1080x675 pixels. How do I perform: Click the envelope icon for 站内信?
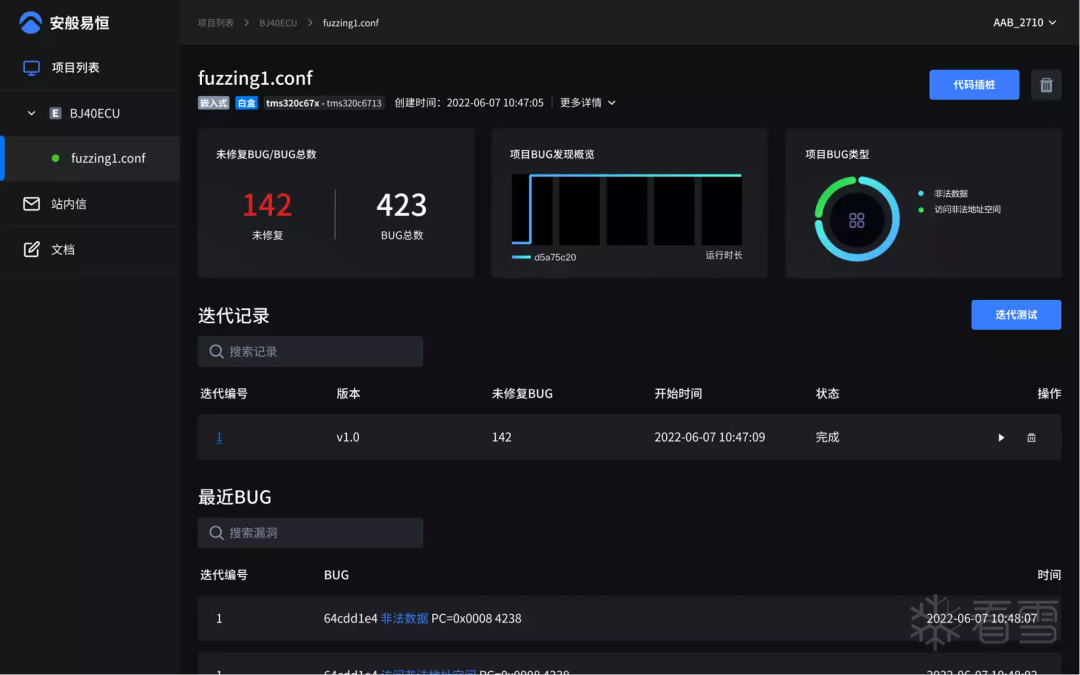[31, 204]
